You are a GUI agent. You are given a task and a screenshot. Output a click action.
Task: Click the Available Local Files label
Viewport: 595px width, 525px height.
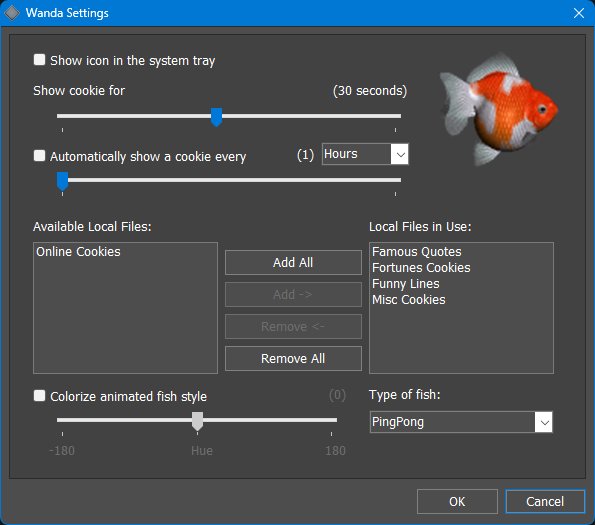pos(92,226)
